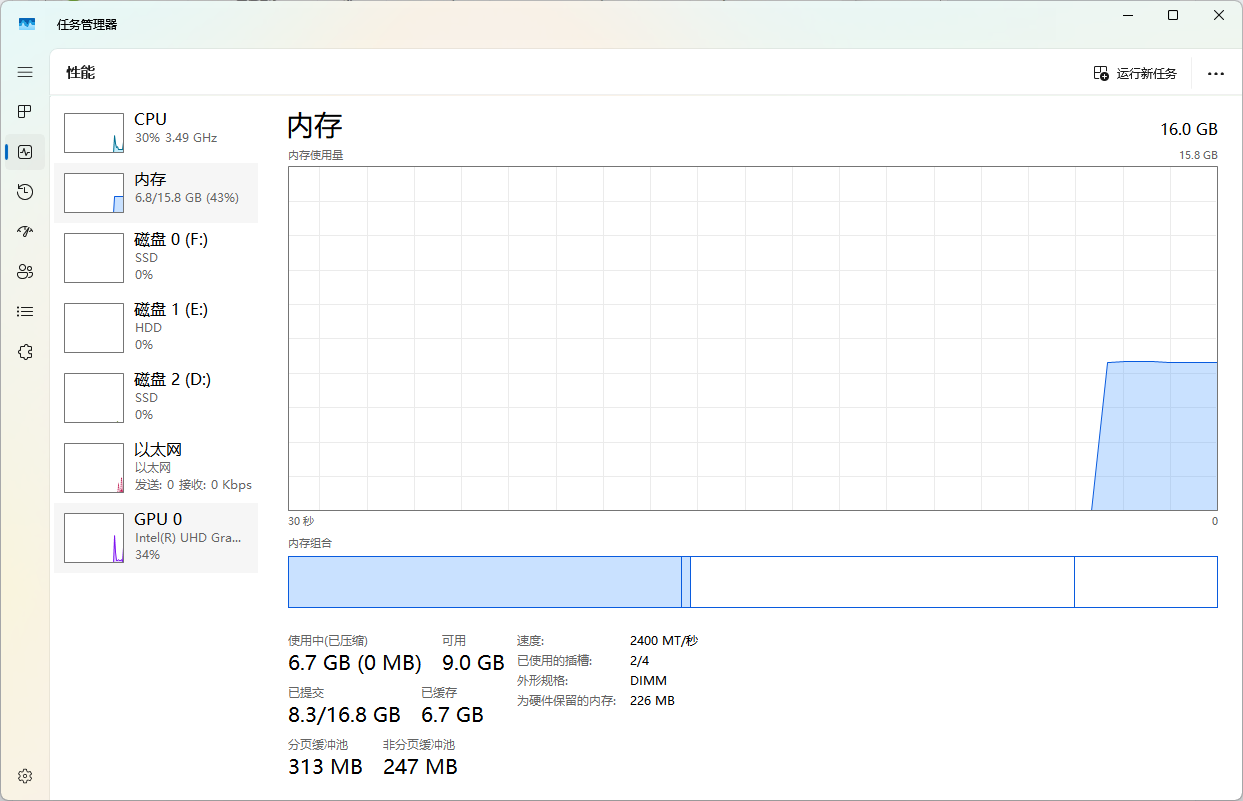Toggle the hamburger navigation menu
Image resolution: width=1243 pixels, height=801 pixels.
[25, 72]
